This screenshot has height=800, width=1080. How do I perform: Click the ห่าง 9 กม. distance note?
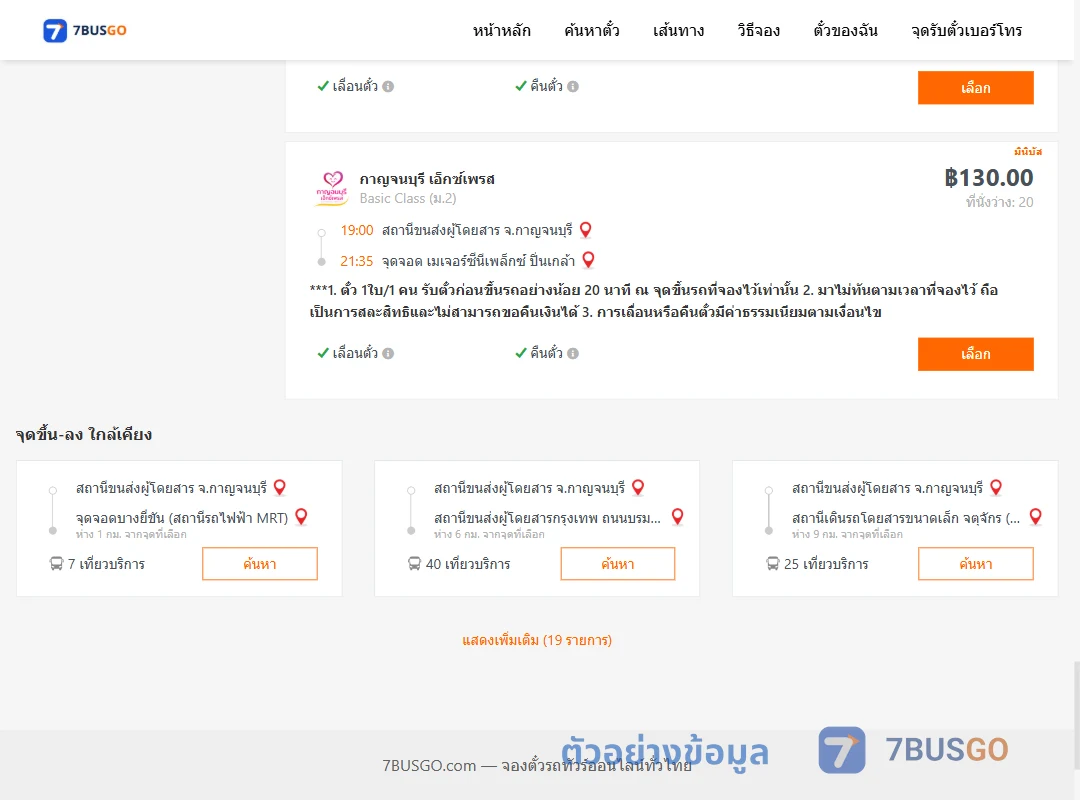tap(847, 535)
